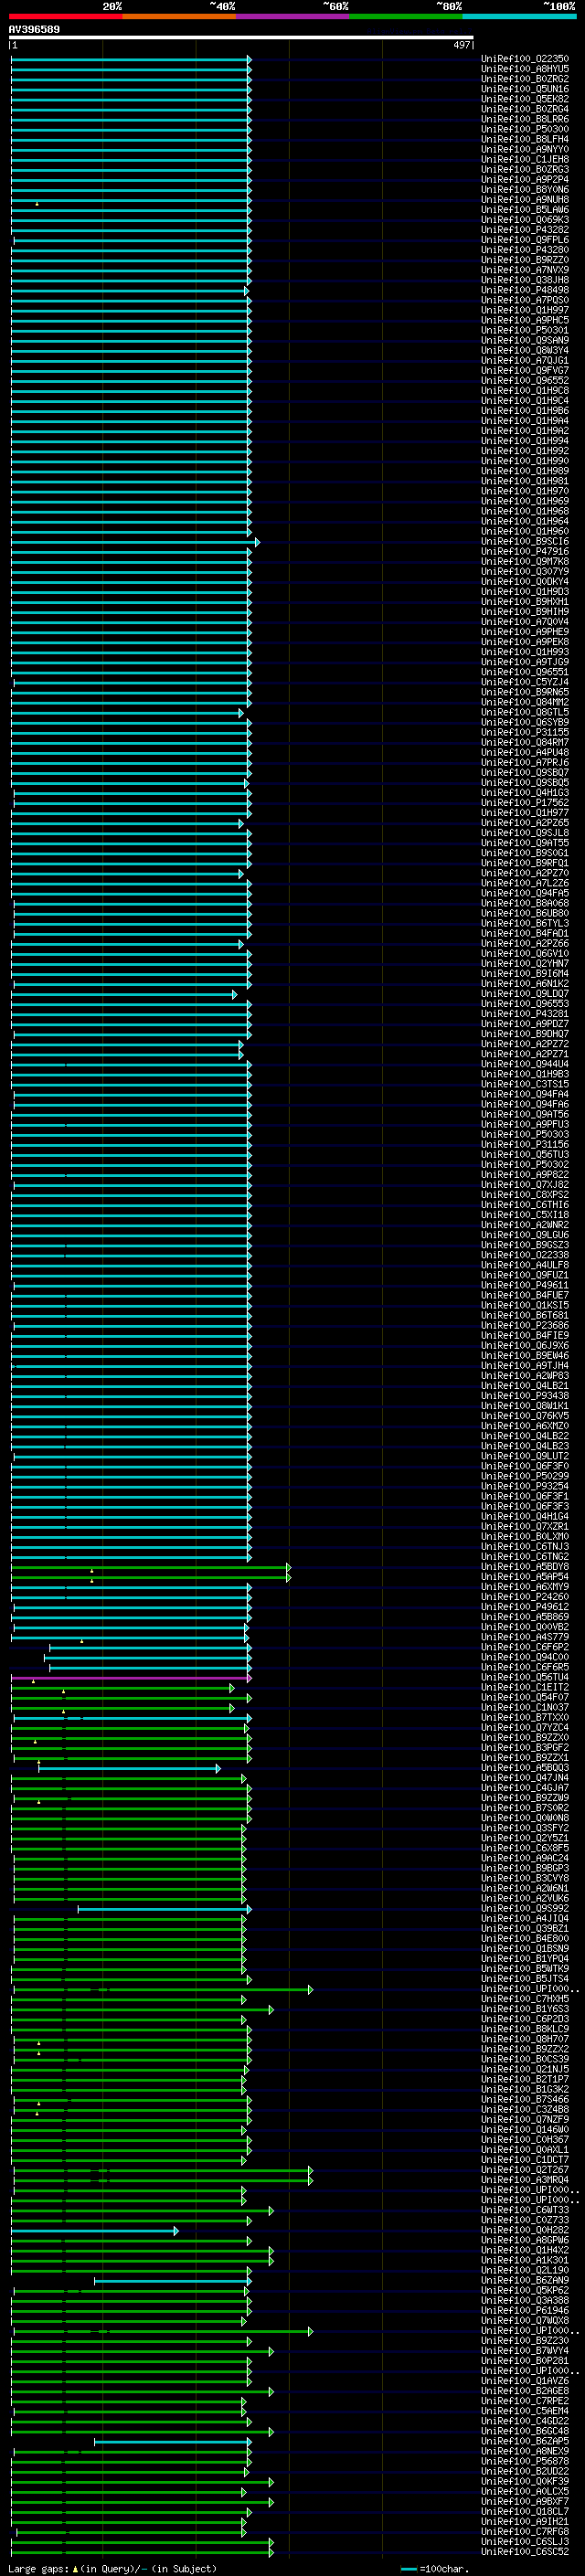Open hit UniRef100_O22350
This screenshot has width=585, height=2576.
coord(525,59)
